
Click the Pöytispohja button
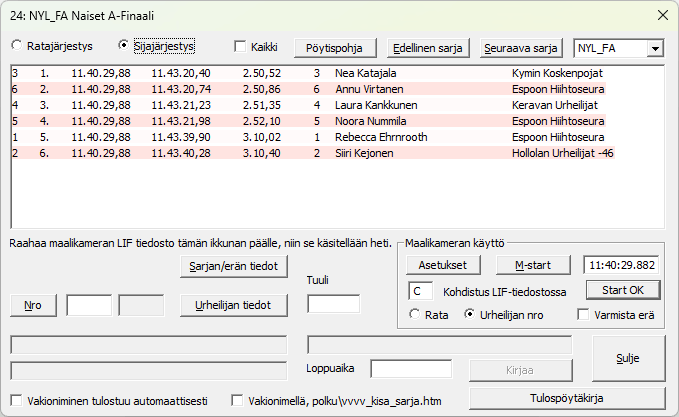[335, 48]
